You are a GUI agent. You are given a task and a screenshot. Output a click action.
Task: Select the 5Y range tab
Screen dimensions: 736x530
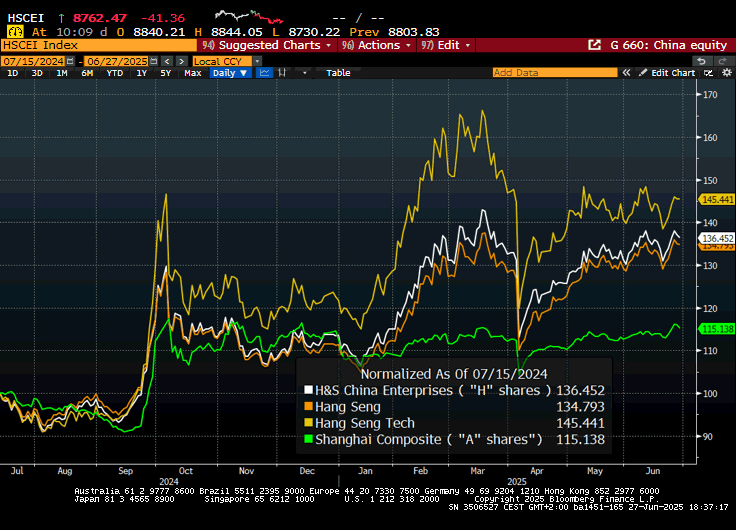(166, 73)
